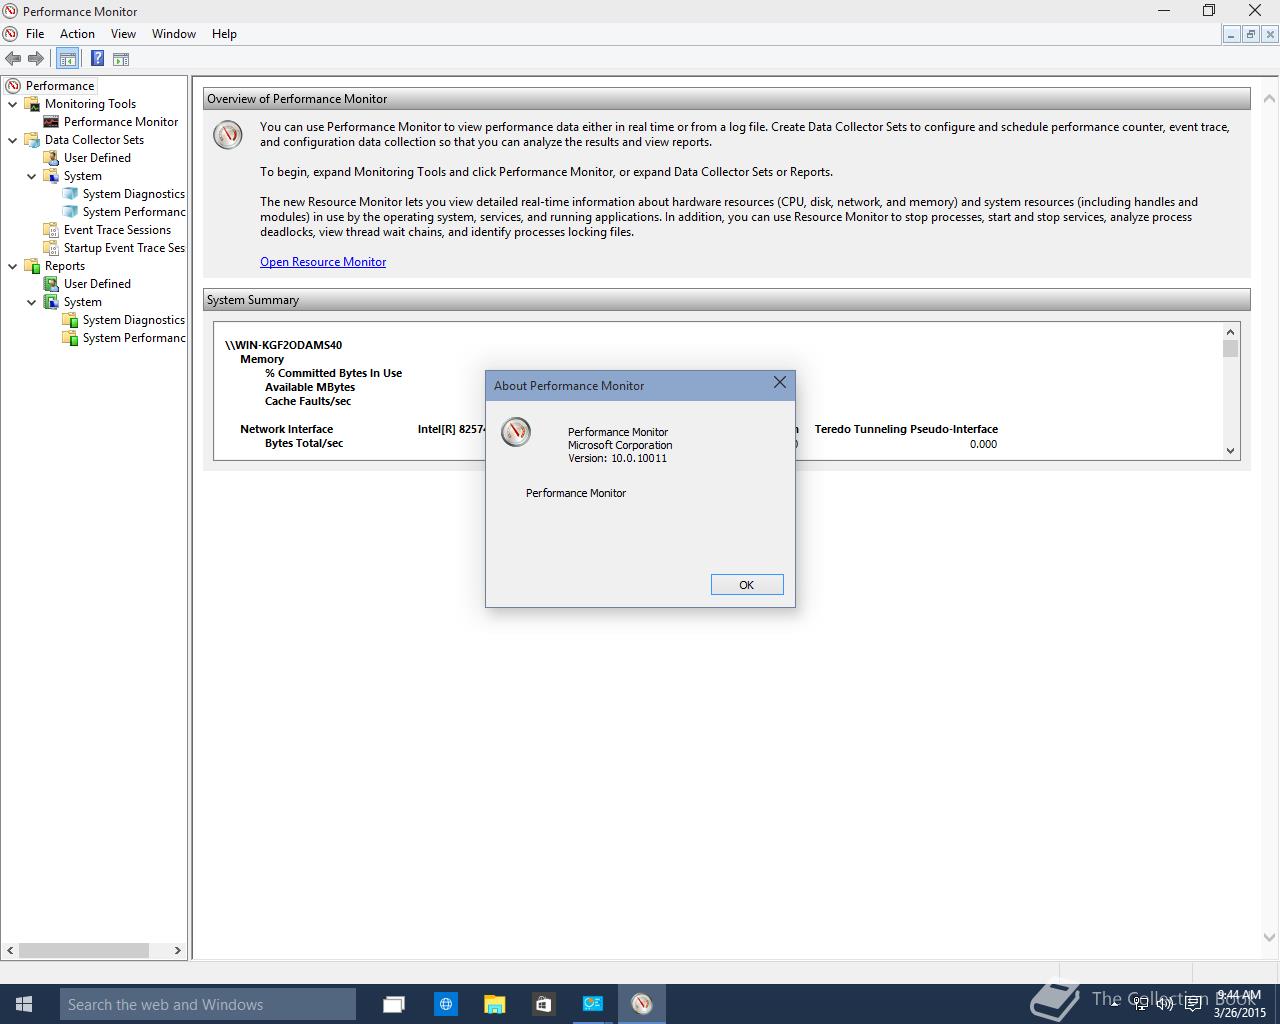Click the Open Resource Monitor link
This screenshot has width=1280, height=1024.
coord(323,262)
